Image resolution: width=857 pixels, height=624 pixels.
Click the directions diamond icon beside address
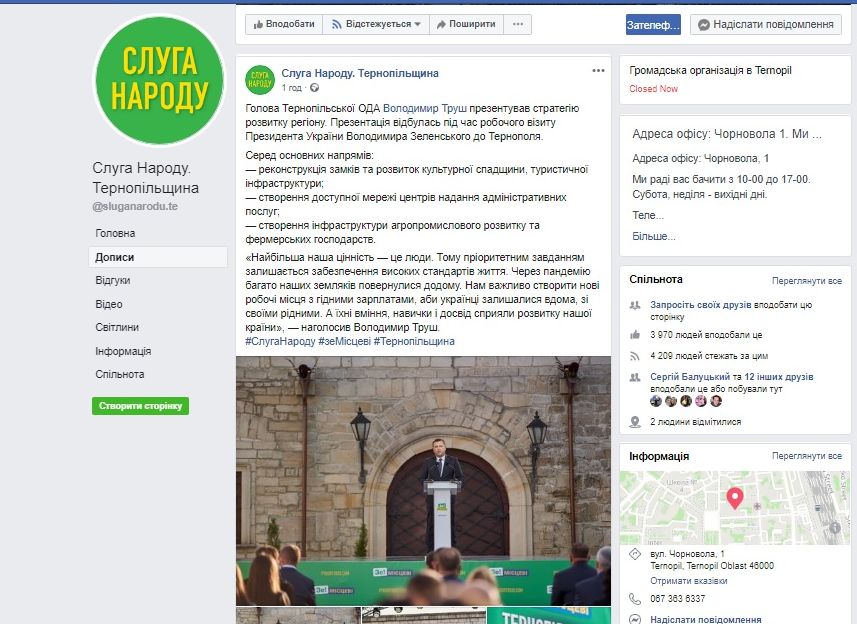(x=635, y=554)
